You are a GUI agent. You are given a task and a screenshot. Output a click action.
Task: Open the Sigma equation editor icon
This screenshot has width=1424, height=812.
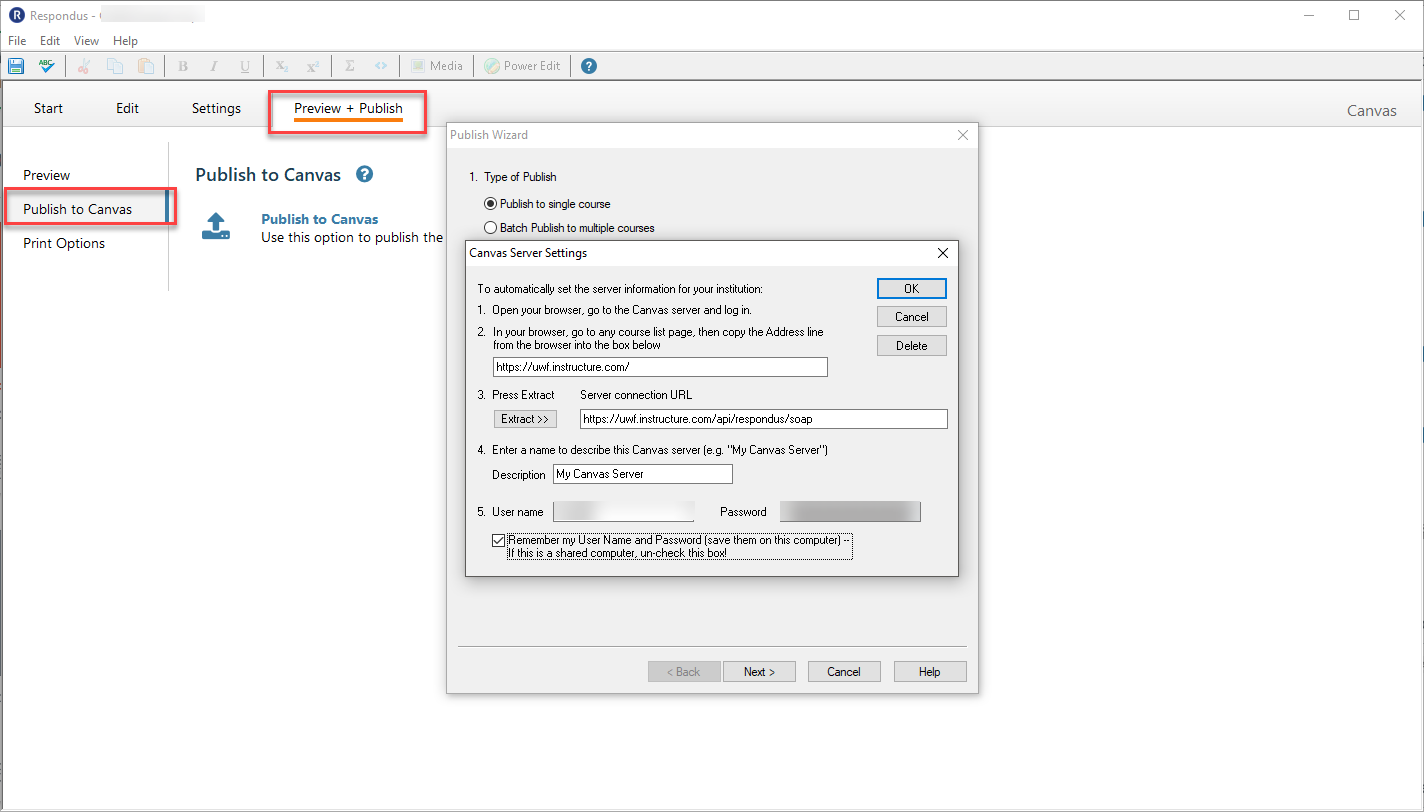[350, 66]
